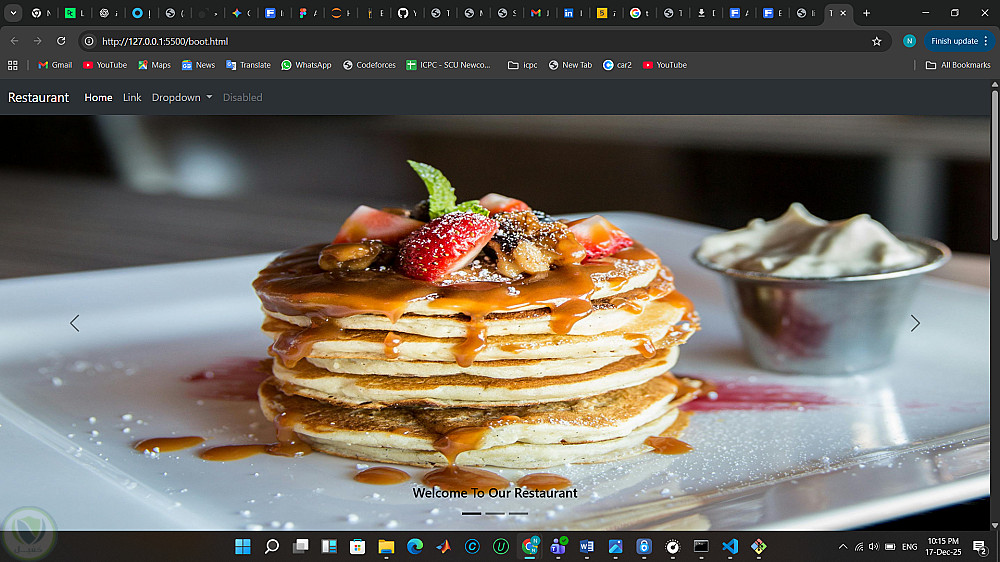Open the New Tab bookmark
Viewport: 1000px width, 562px height.
coord(570,65)
